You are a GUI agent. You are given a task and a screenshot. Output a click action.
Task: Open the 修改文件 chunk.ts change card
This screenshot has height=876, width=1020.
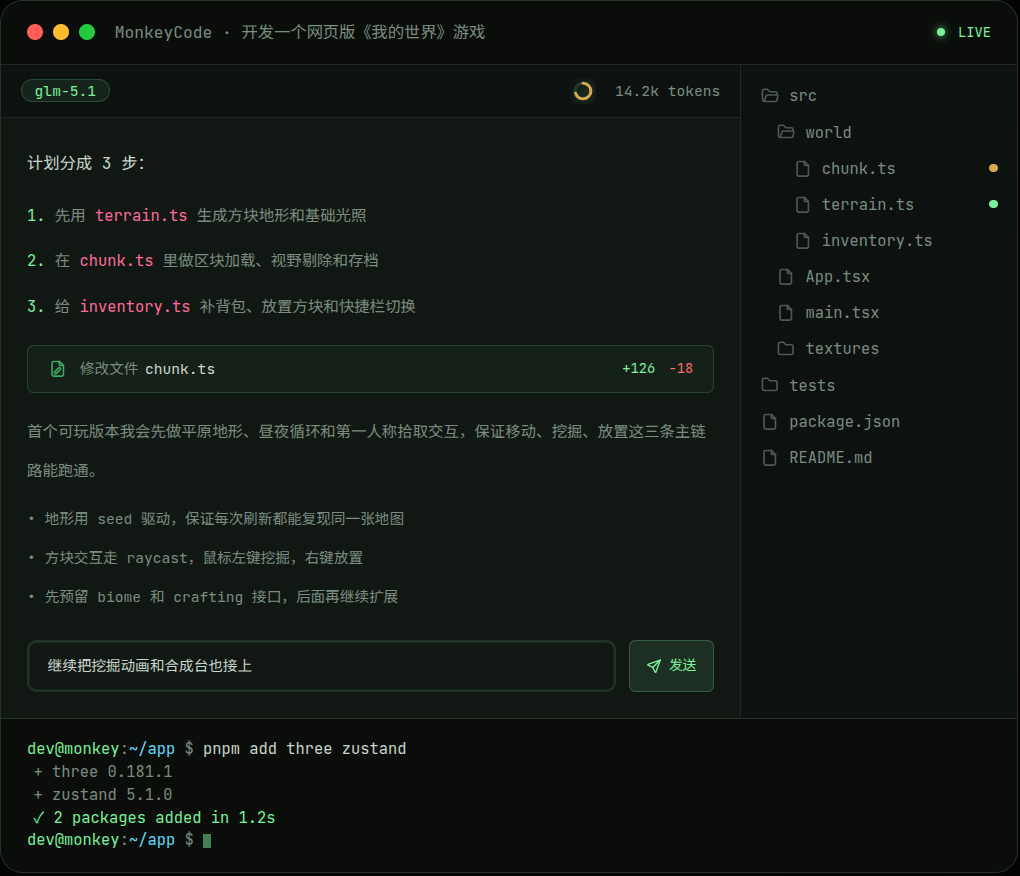[370, 369]
